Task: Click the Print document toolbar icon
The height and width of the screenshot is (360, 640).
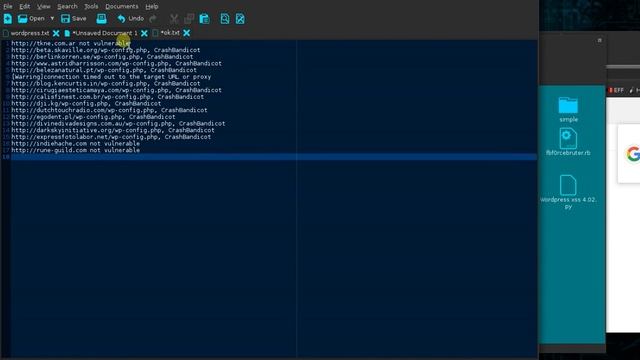Action: pos(101,19)
